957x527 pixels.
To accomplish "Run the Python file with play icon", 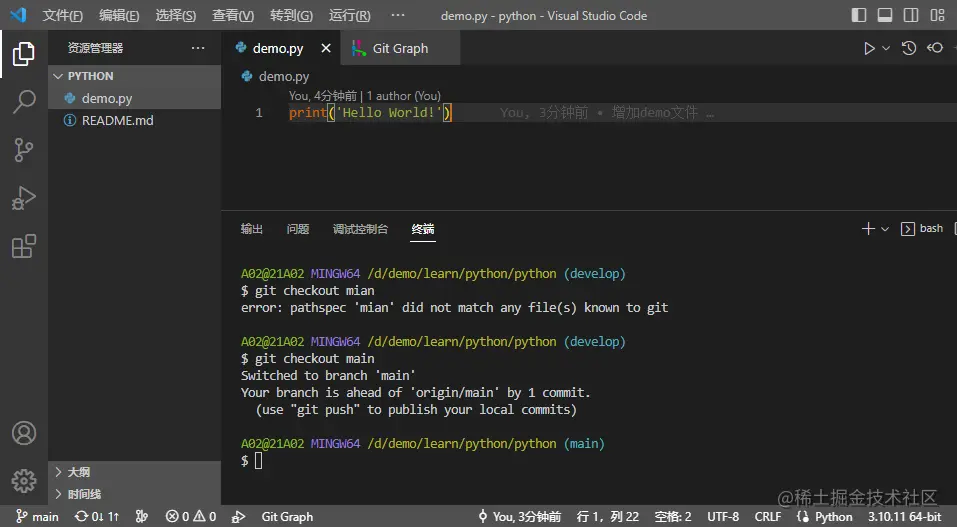I will pos(869,48).
